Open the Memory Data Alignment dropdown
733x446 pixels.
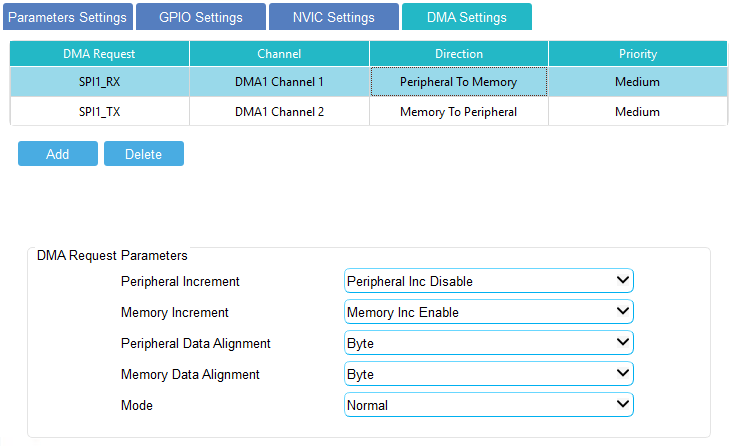(488, 374)
